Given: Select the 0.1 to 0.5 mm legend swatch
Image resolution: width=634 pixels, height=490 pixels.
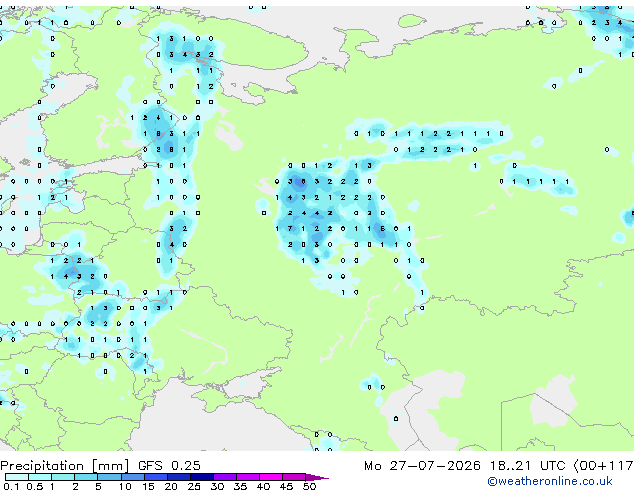Looking at the screenshot, I should [x=17, y=477].
